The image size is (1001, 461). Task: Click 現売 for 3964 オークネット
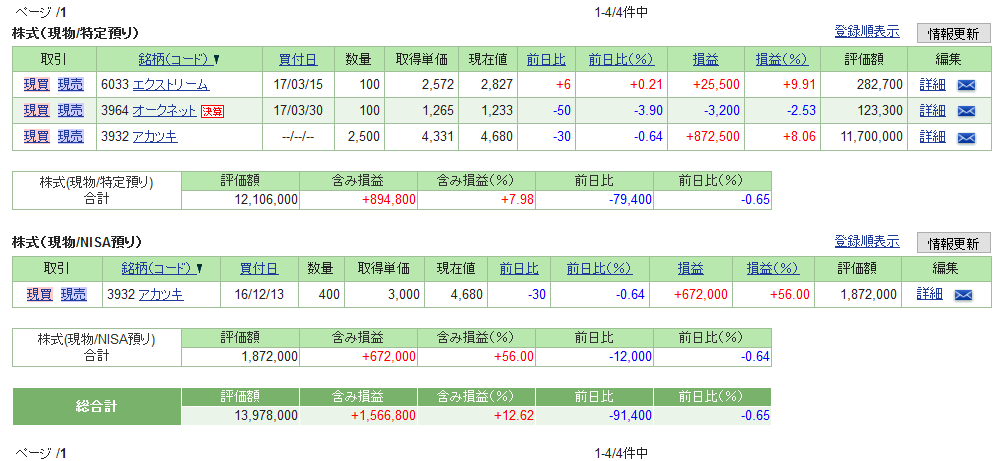tap(70, 110)
